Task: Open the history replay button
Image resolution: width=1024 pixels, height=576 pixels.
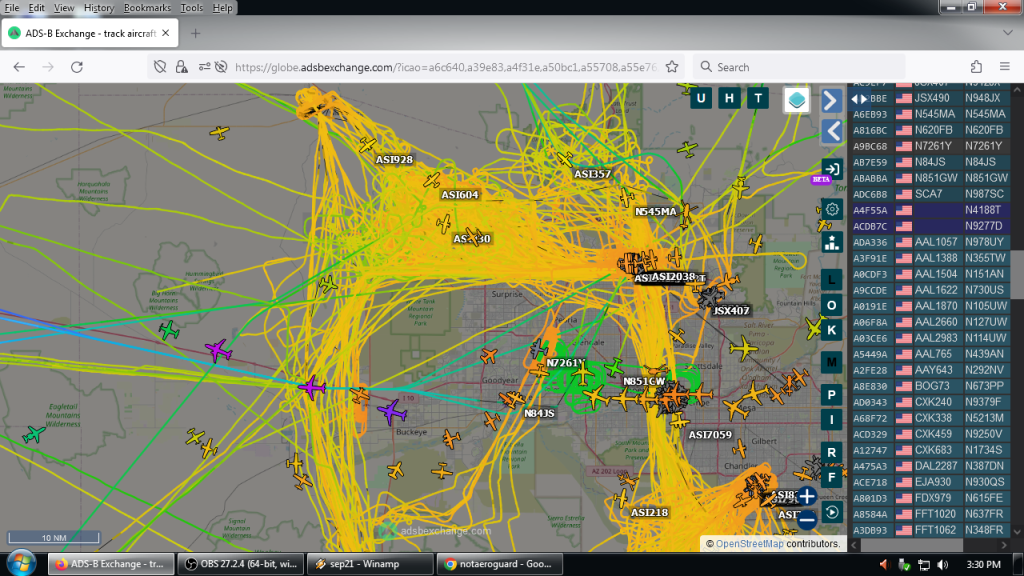Action: pyautogui.click(x=831, y=512)
